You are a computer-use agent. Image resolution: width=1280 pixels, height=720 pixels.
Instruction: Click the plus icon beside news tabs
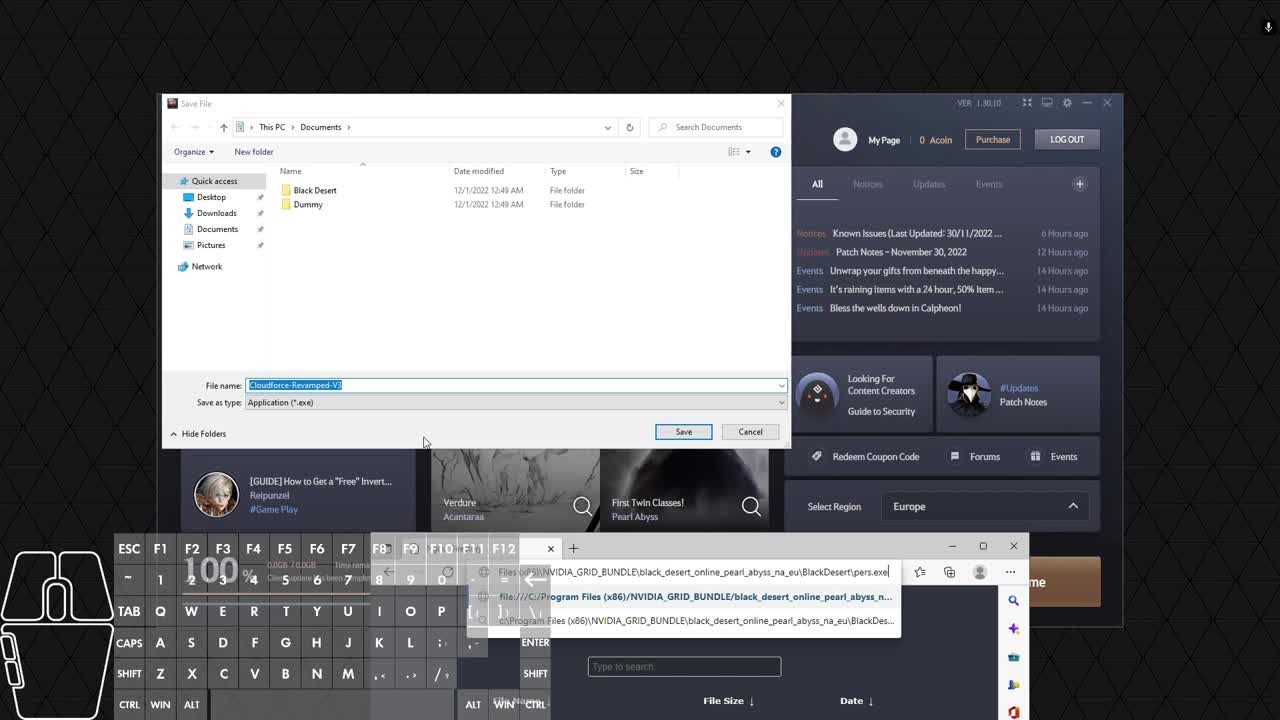(1079, 184)
